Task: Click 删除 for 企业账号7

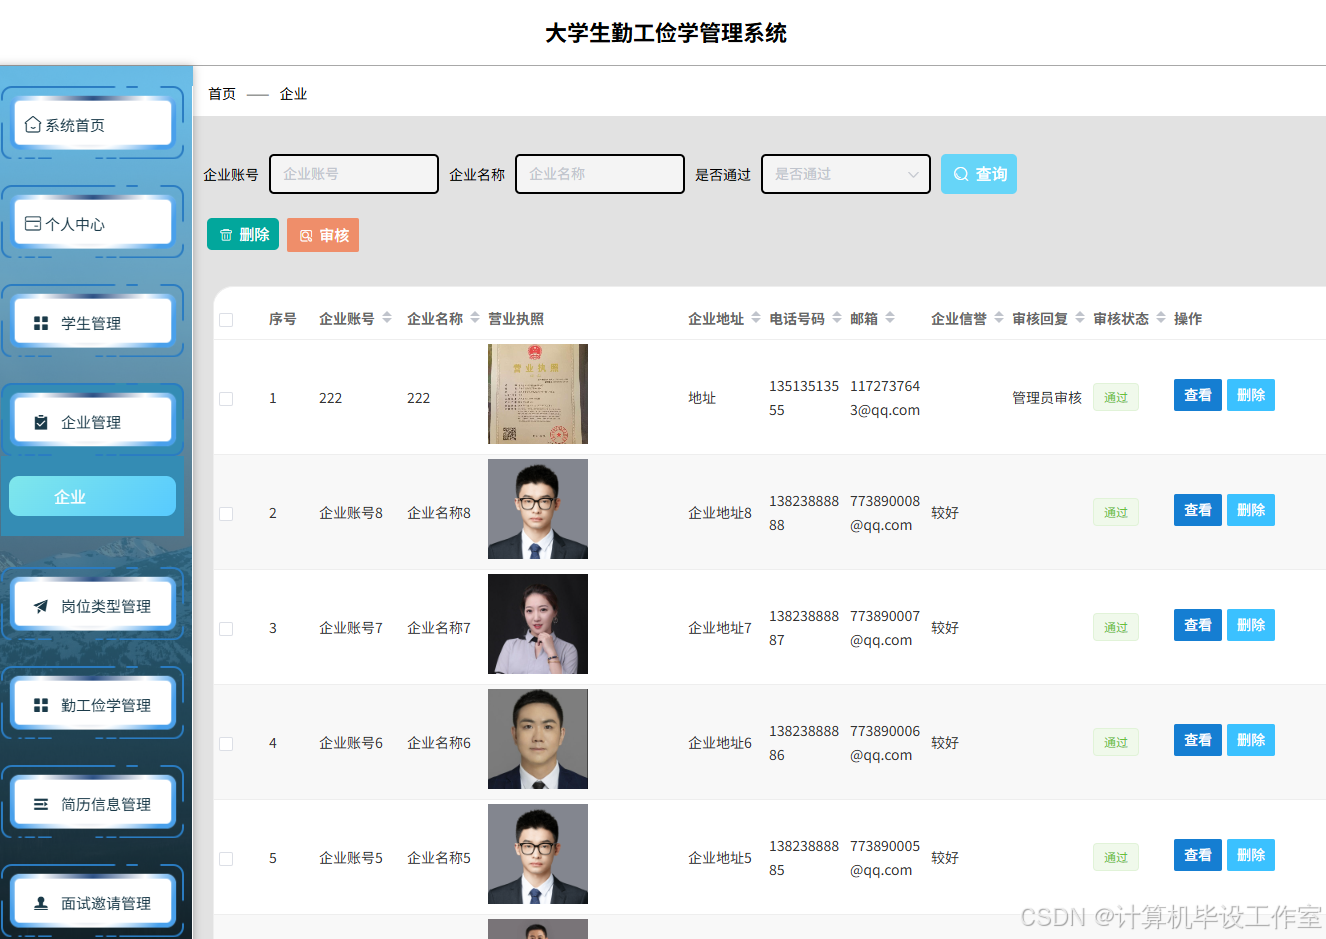Action: (x=1251, y=625)
